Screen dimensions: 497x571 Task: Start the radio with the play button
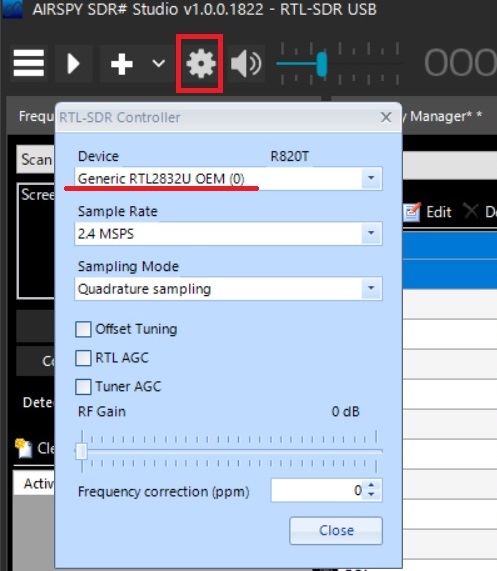coord(73,64)
